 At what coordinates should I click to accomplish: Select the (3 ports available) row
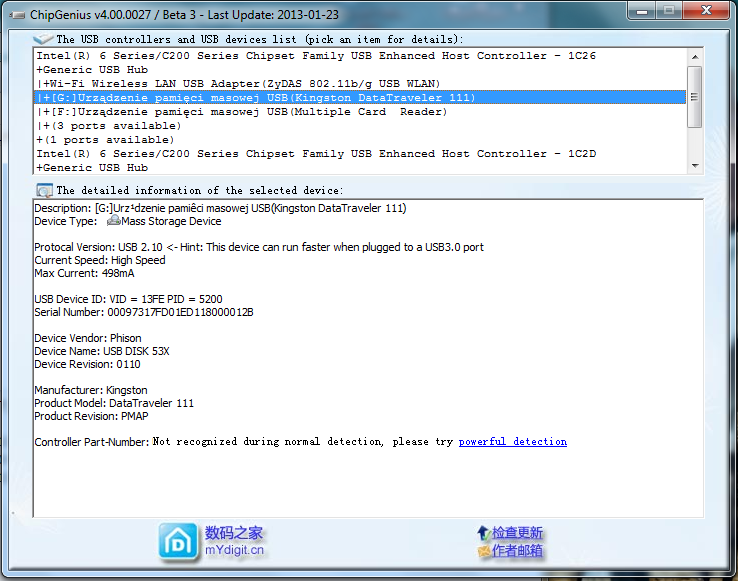360,126
